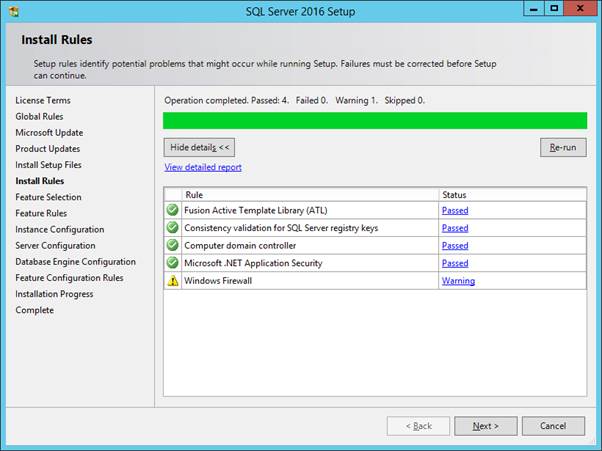Click the Next button

pyautogui.click(x=486, y=426)
